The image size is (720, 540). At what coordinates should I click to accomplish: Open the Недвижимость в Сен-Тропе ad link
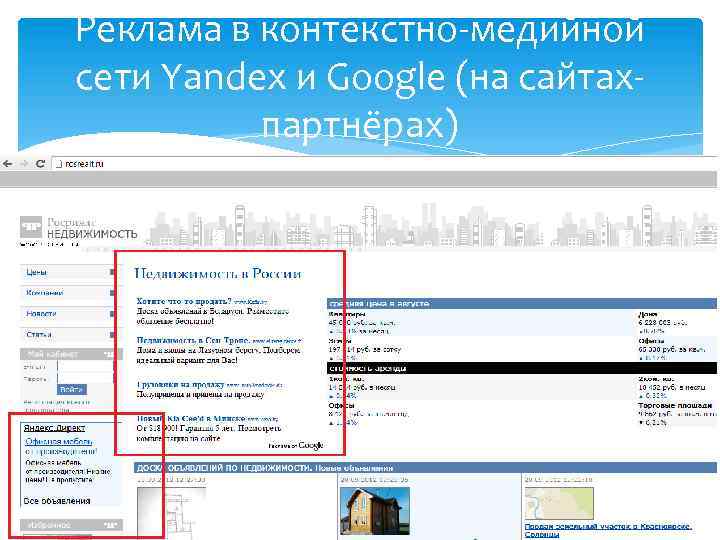click(193, 340)
